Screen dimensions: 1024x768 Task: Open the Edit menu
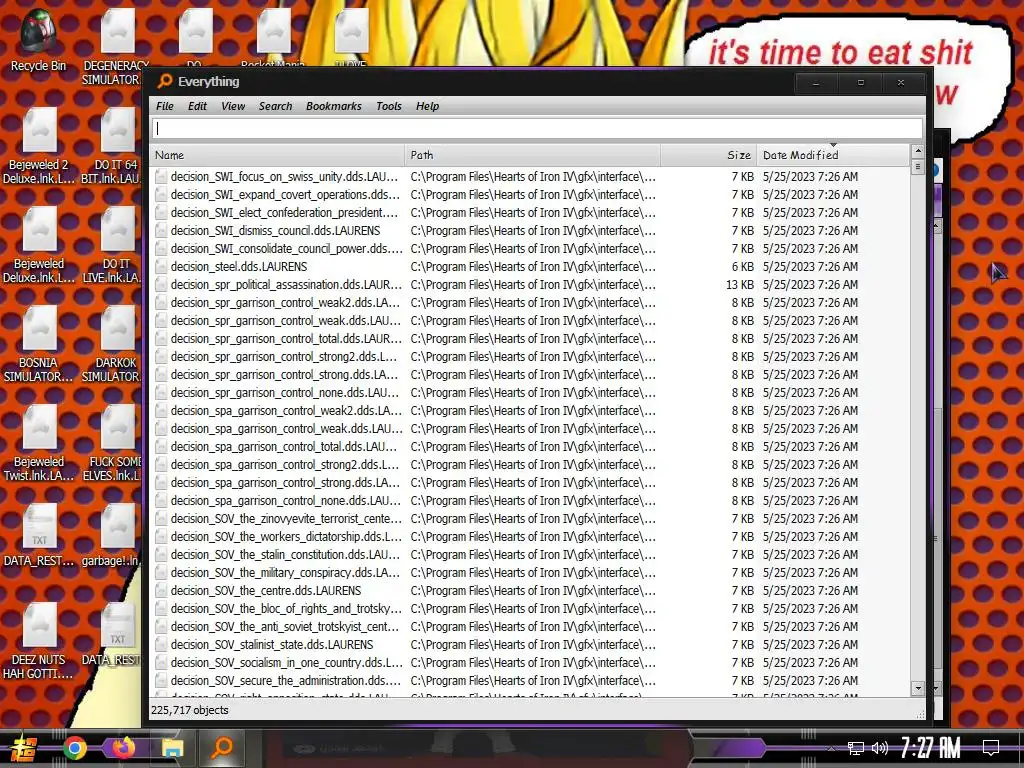[197, 106]
